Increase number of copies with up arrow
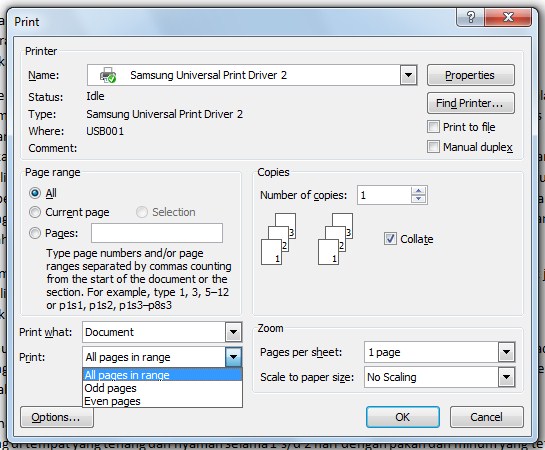Image resolution: width=545 pixels, height=450 pixels. tap(418, 191)
